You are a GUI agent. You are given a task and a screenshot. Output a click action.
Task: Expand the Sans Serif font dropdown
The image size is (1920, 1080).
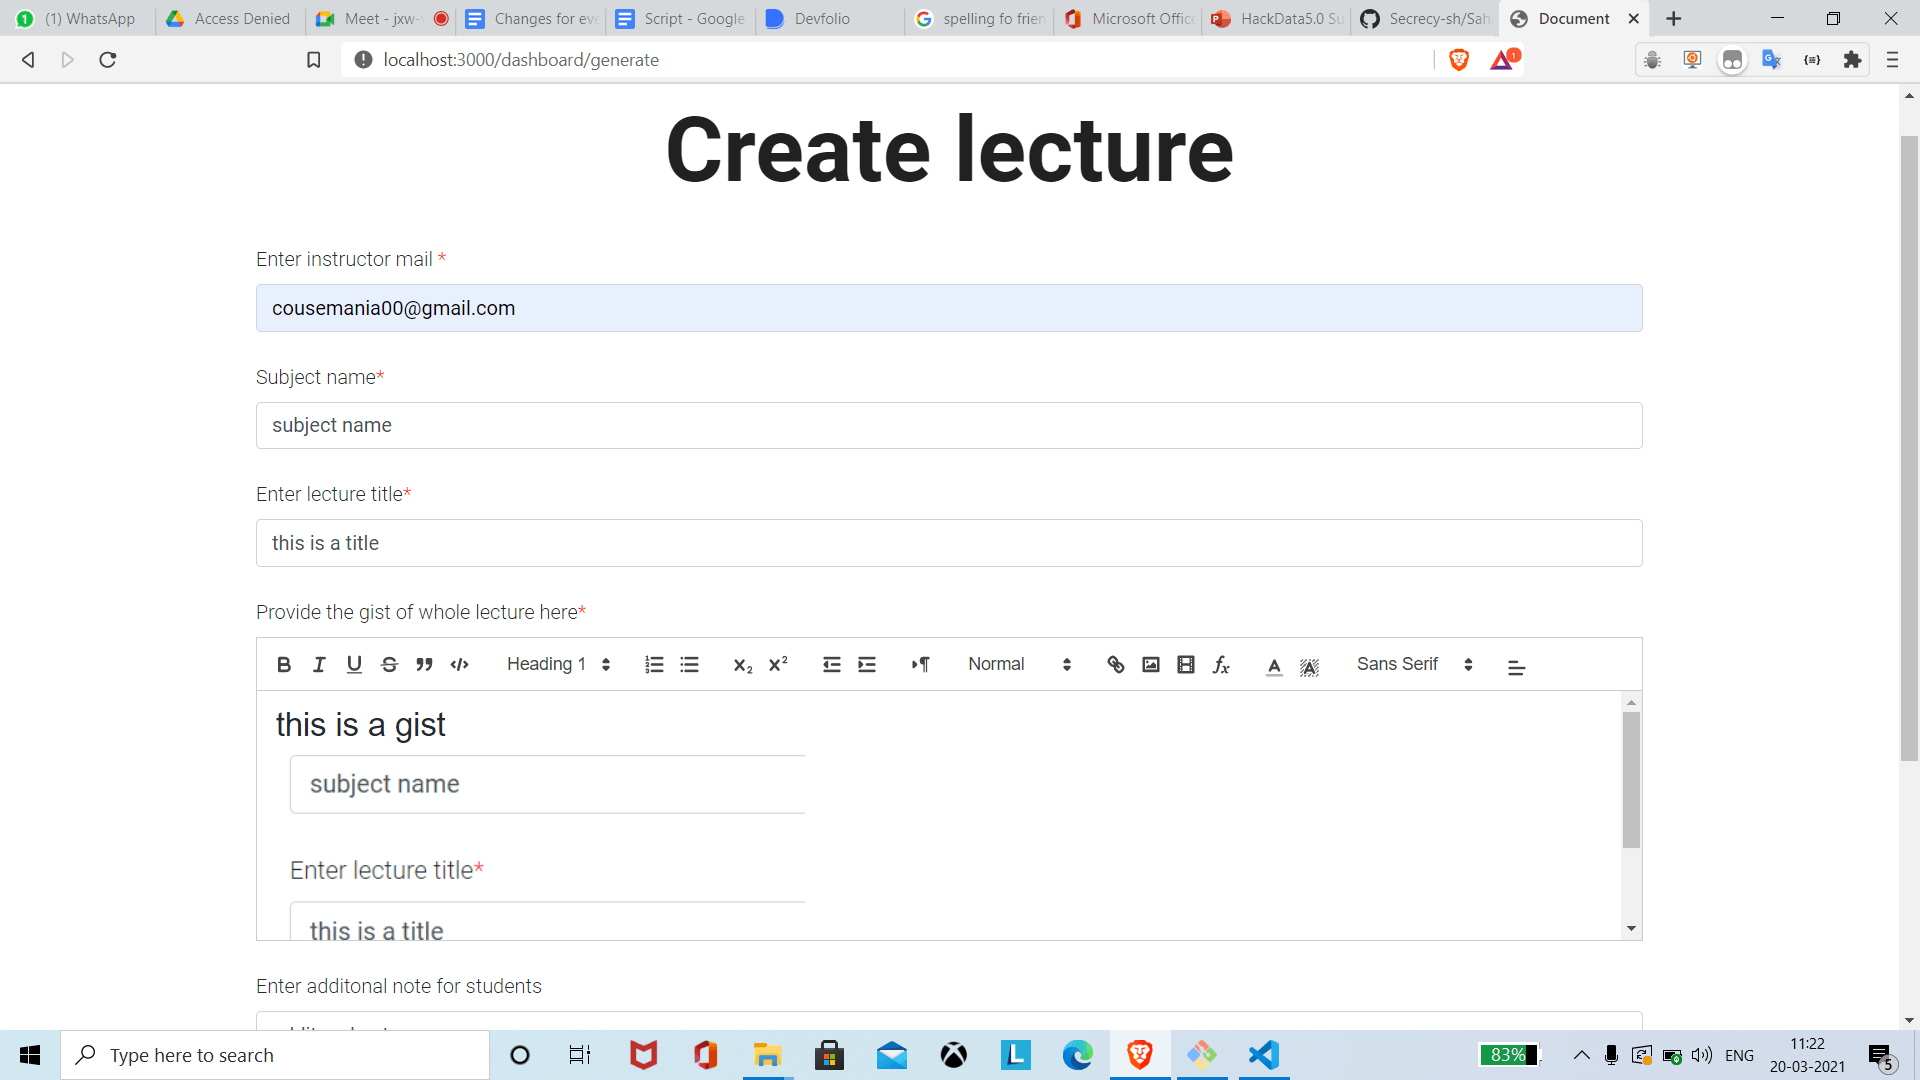coord(1414,665)
